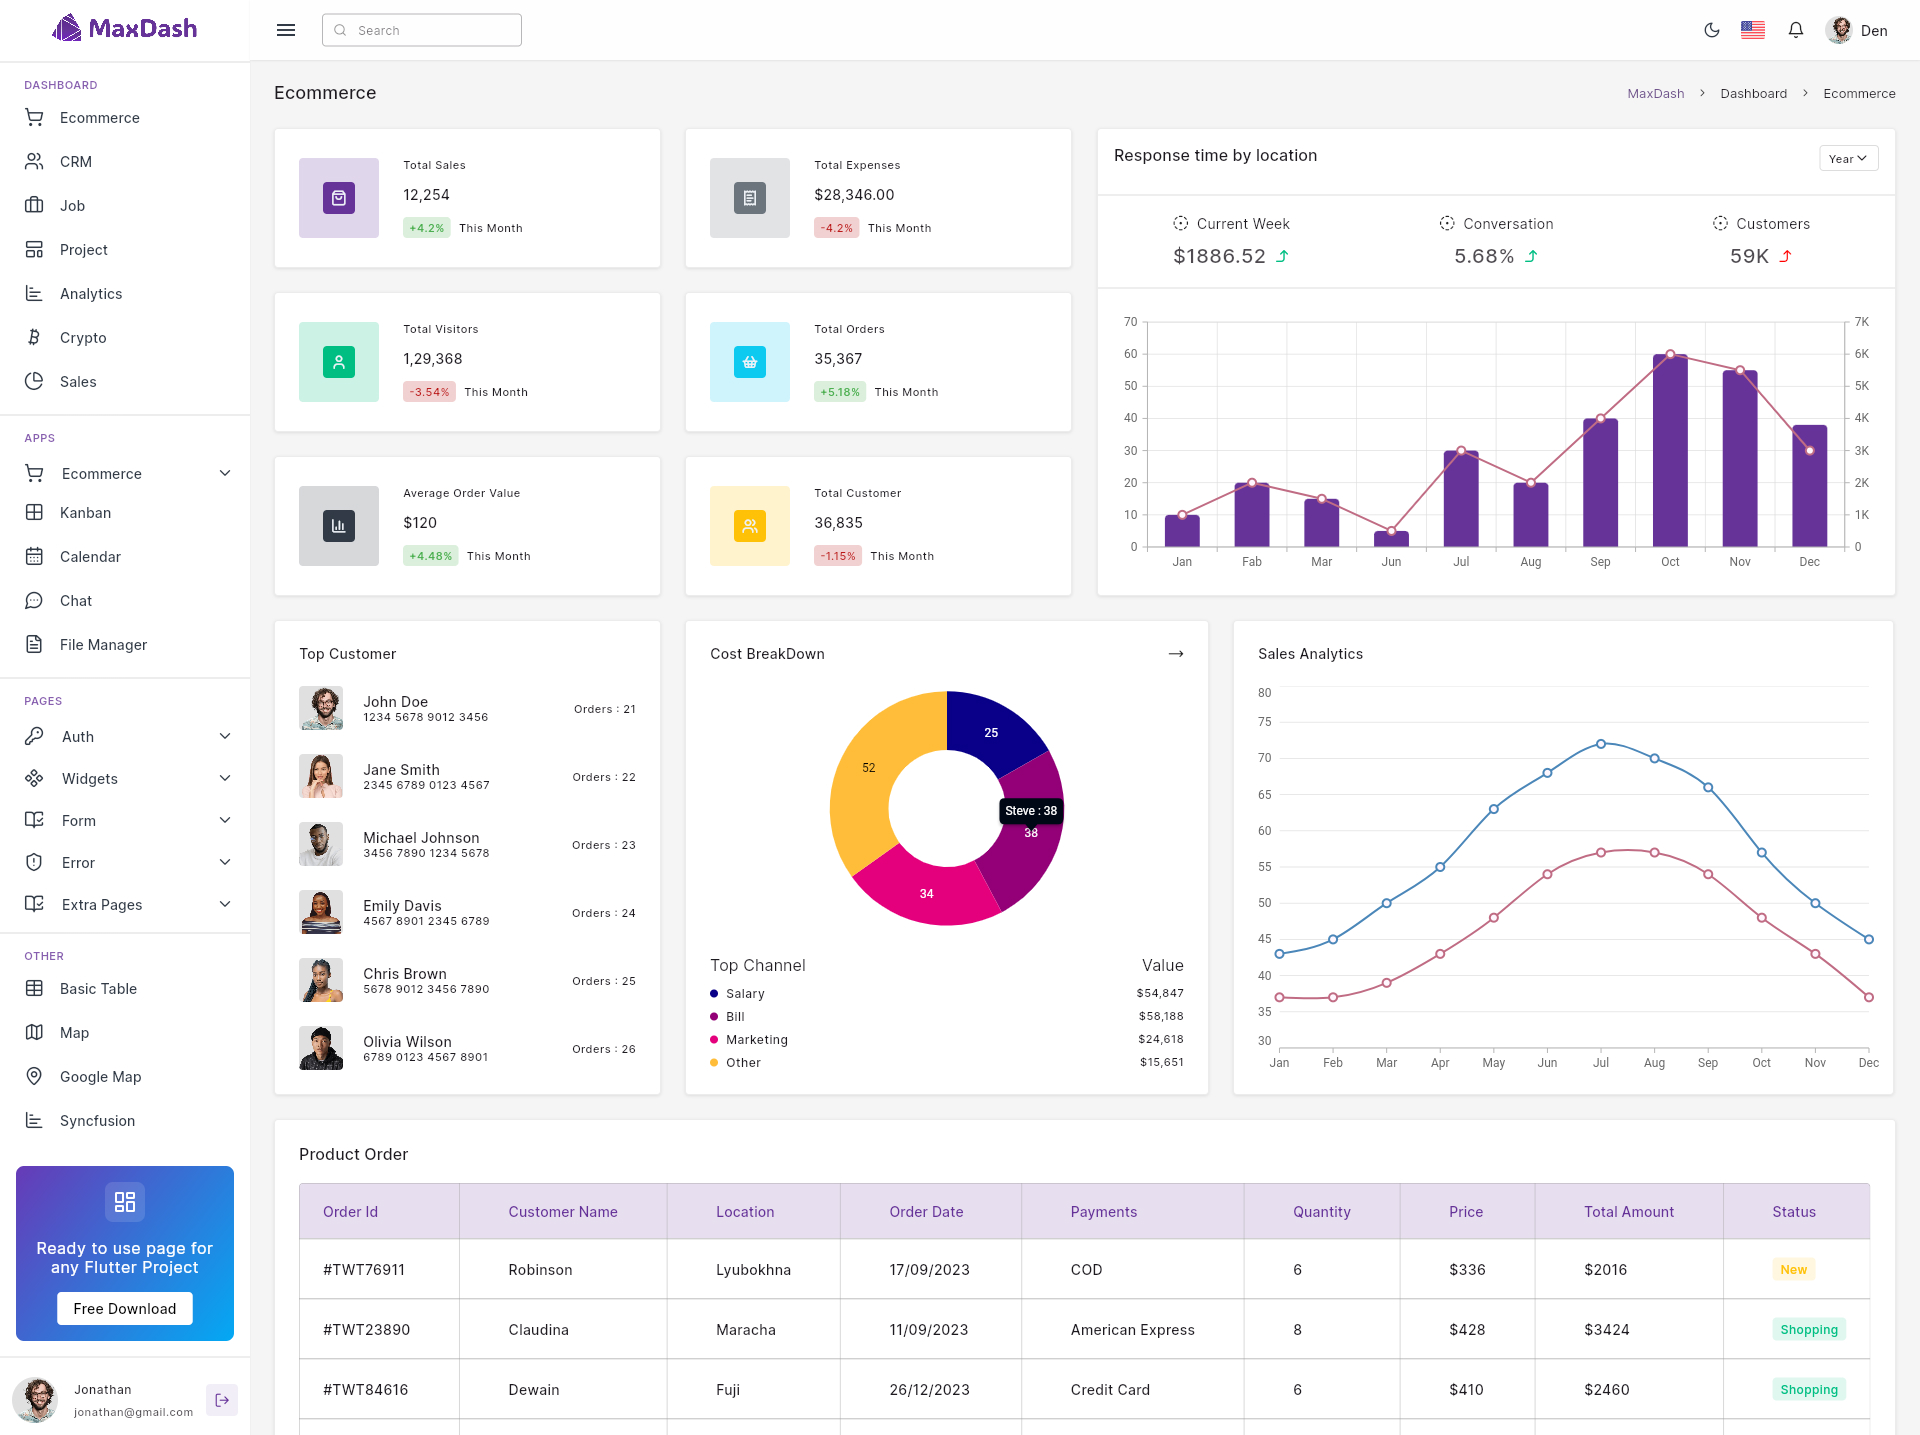Image resolution: width=1920 pixels, height=1435 pixels.
Task: Toggle dark mode with the moon icon
Action: [x=1711, y=30]
